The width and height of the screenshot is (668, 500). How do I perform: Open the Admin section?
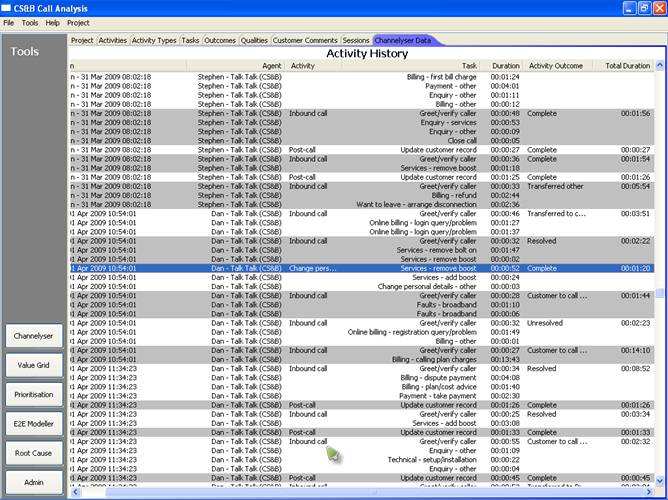coord(33,482)
